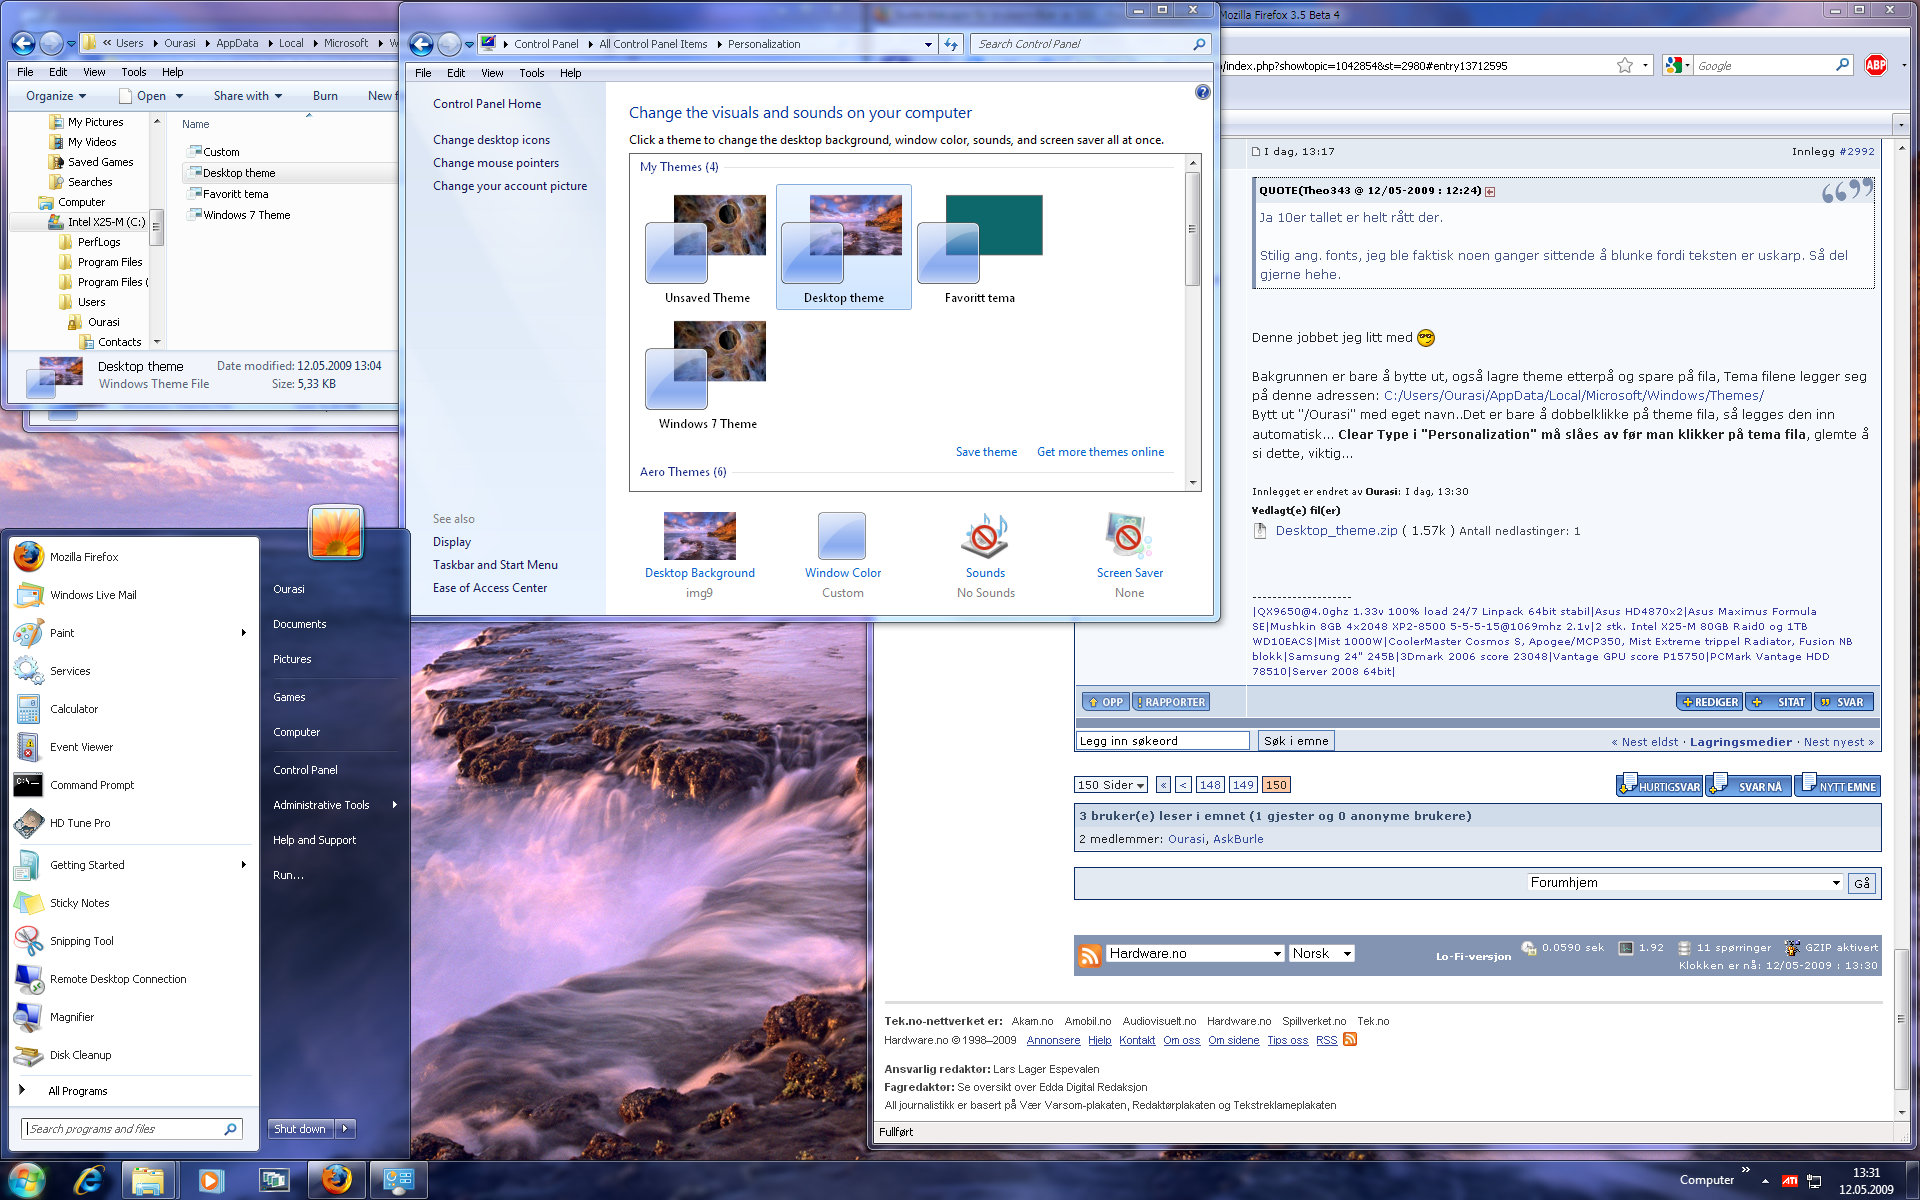Refresh the Control Panel address bar
1920x1200 pixels.
pos(951,44)
